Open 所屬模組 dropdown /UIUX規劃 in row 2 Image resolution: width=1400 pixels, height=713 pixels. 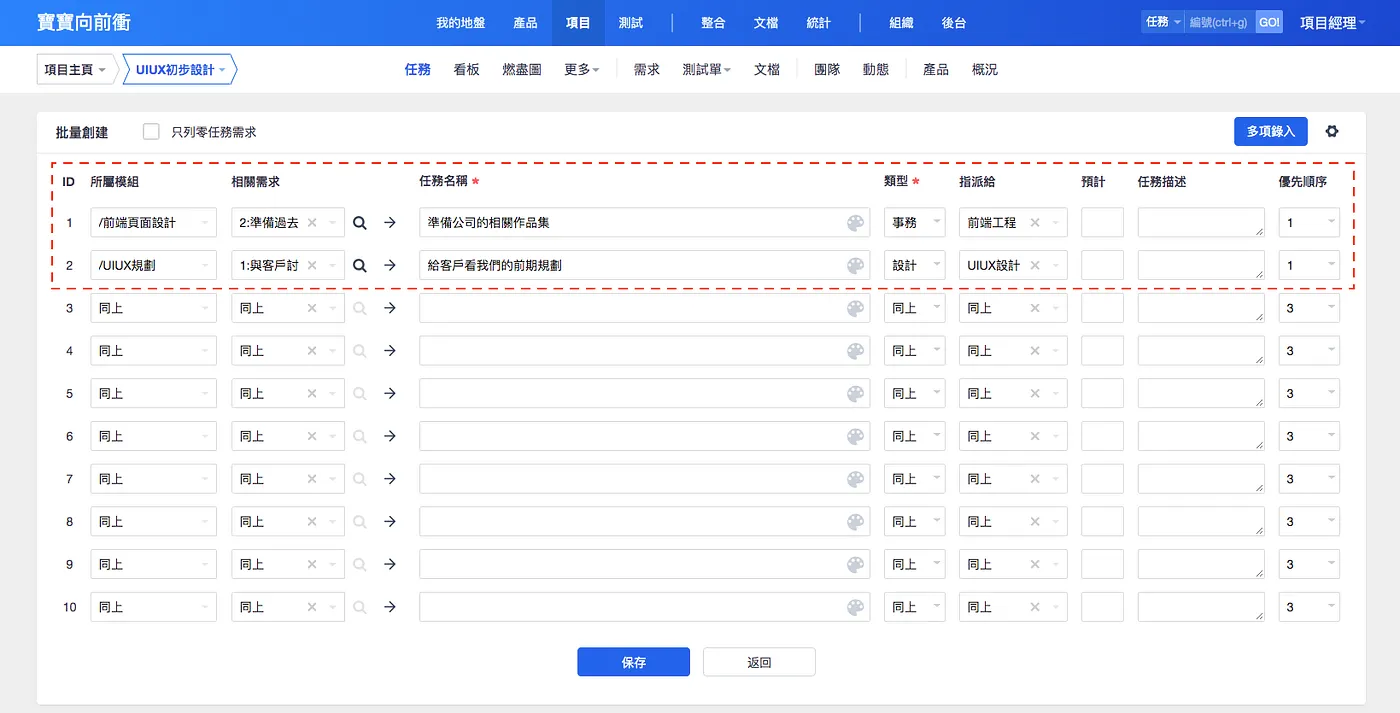click(153, 265)
